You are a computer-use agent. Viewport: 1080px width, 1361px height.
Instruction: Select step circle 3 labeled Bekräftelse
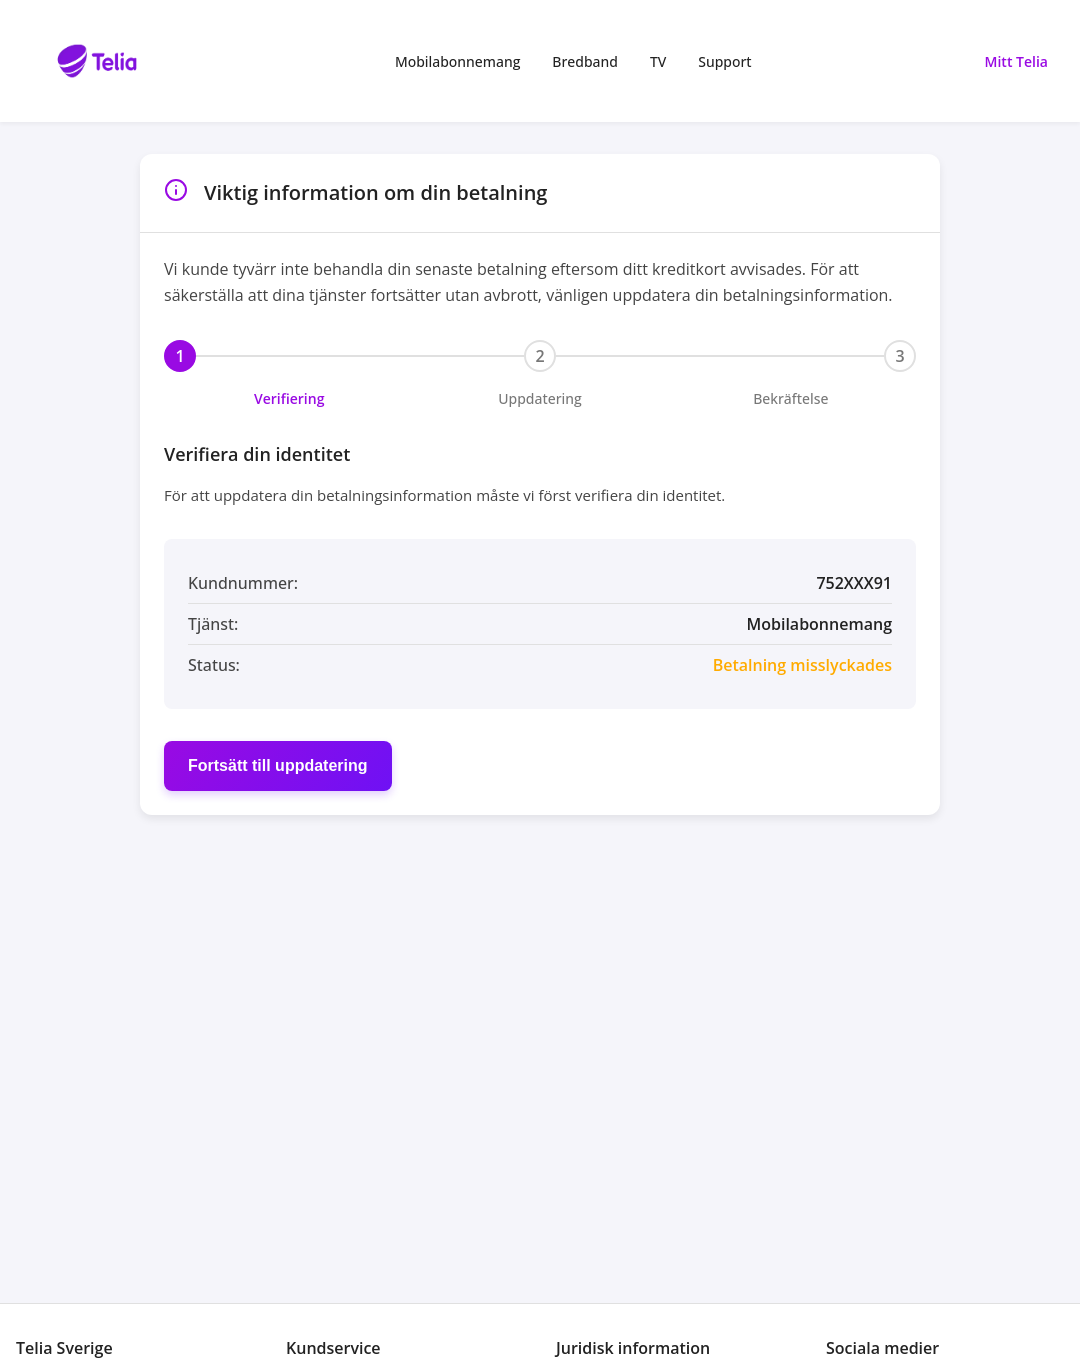[x=899, y=356]
